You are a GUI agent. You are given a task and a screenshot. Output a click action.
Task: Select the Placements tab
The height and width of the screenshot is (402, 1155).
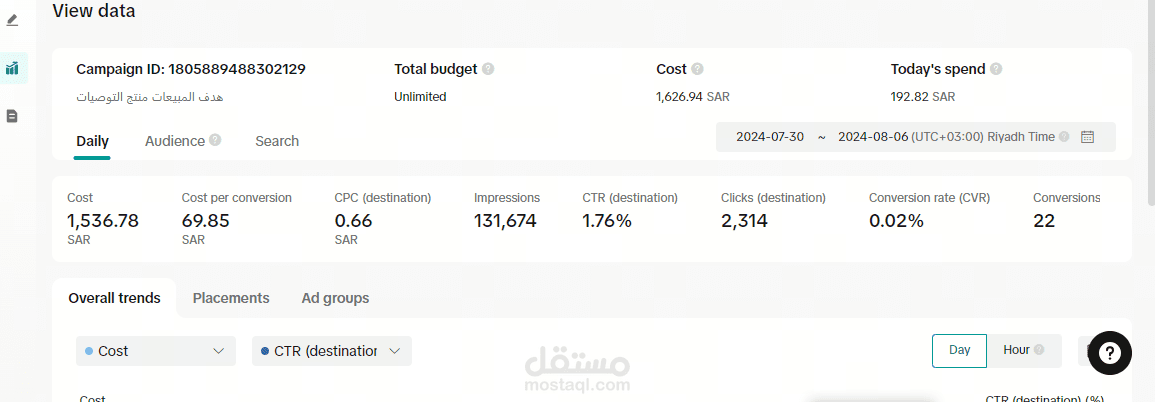[231, 298]
